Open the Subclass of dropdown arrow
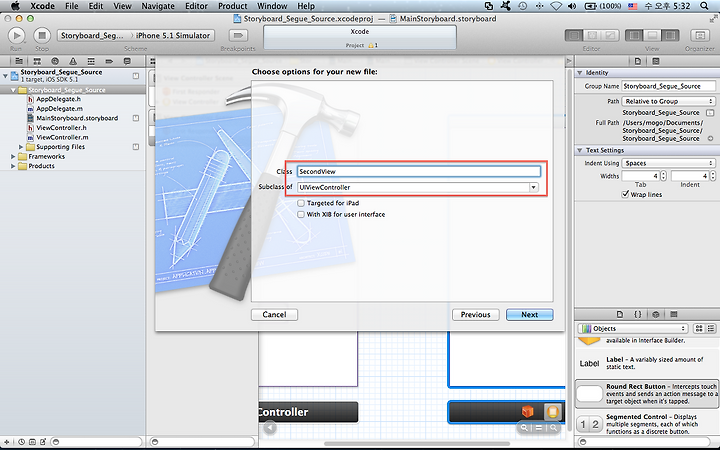Screen dimensions: 720x450 click(x=533, y=187)
